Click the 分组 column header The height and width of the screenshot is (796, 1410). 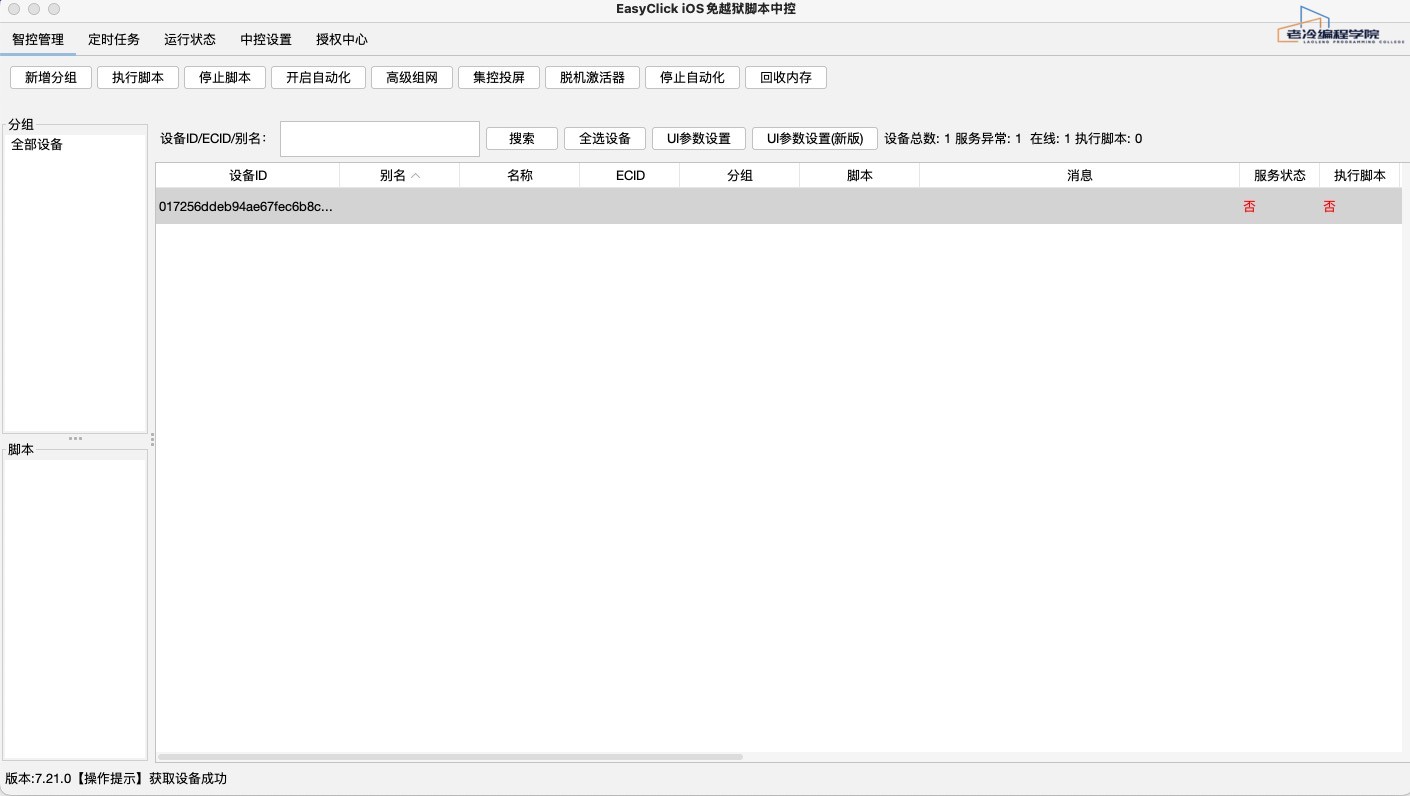(740, 175)
